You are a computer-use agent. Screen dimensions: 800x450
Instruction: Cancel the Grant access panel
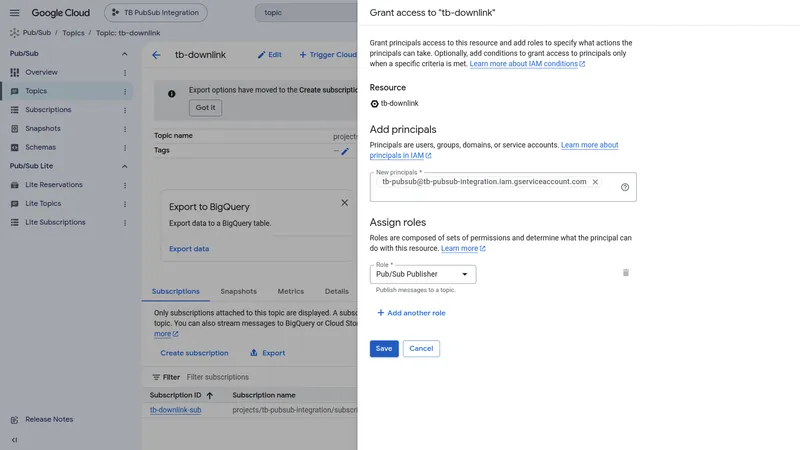pos(421,349)
